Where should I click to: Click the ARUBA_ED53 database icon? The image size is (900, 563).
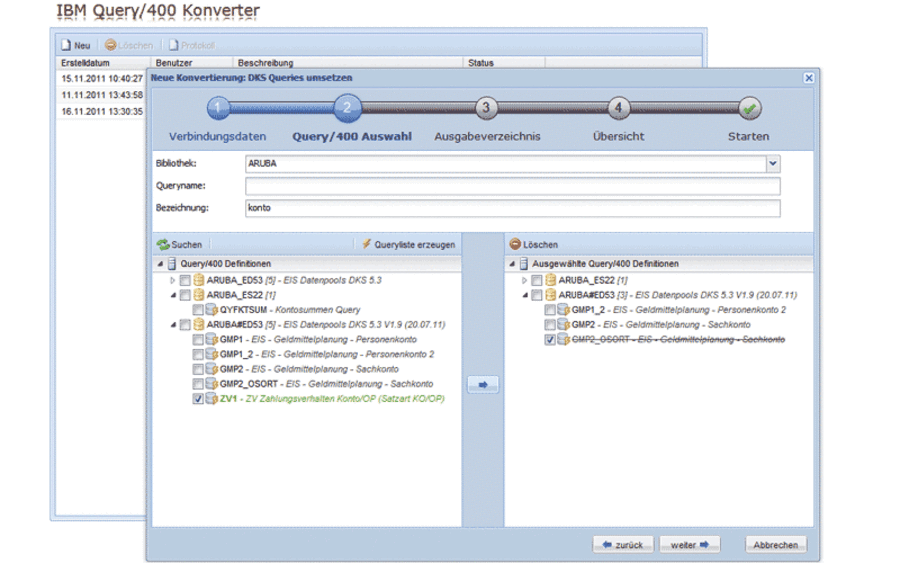pyautogui.click(x=199, y=280)
